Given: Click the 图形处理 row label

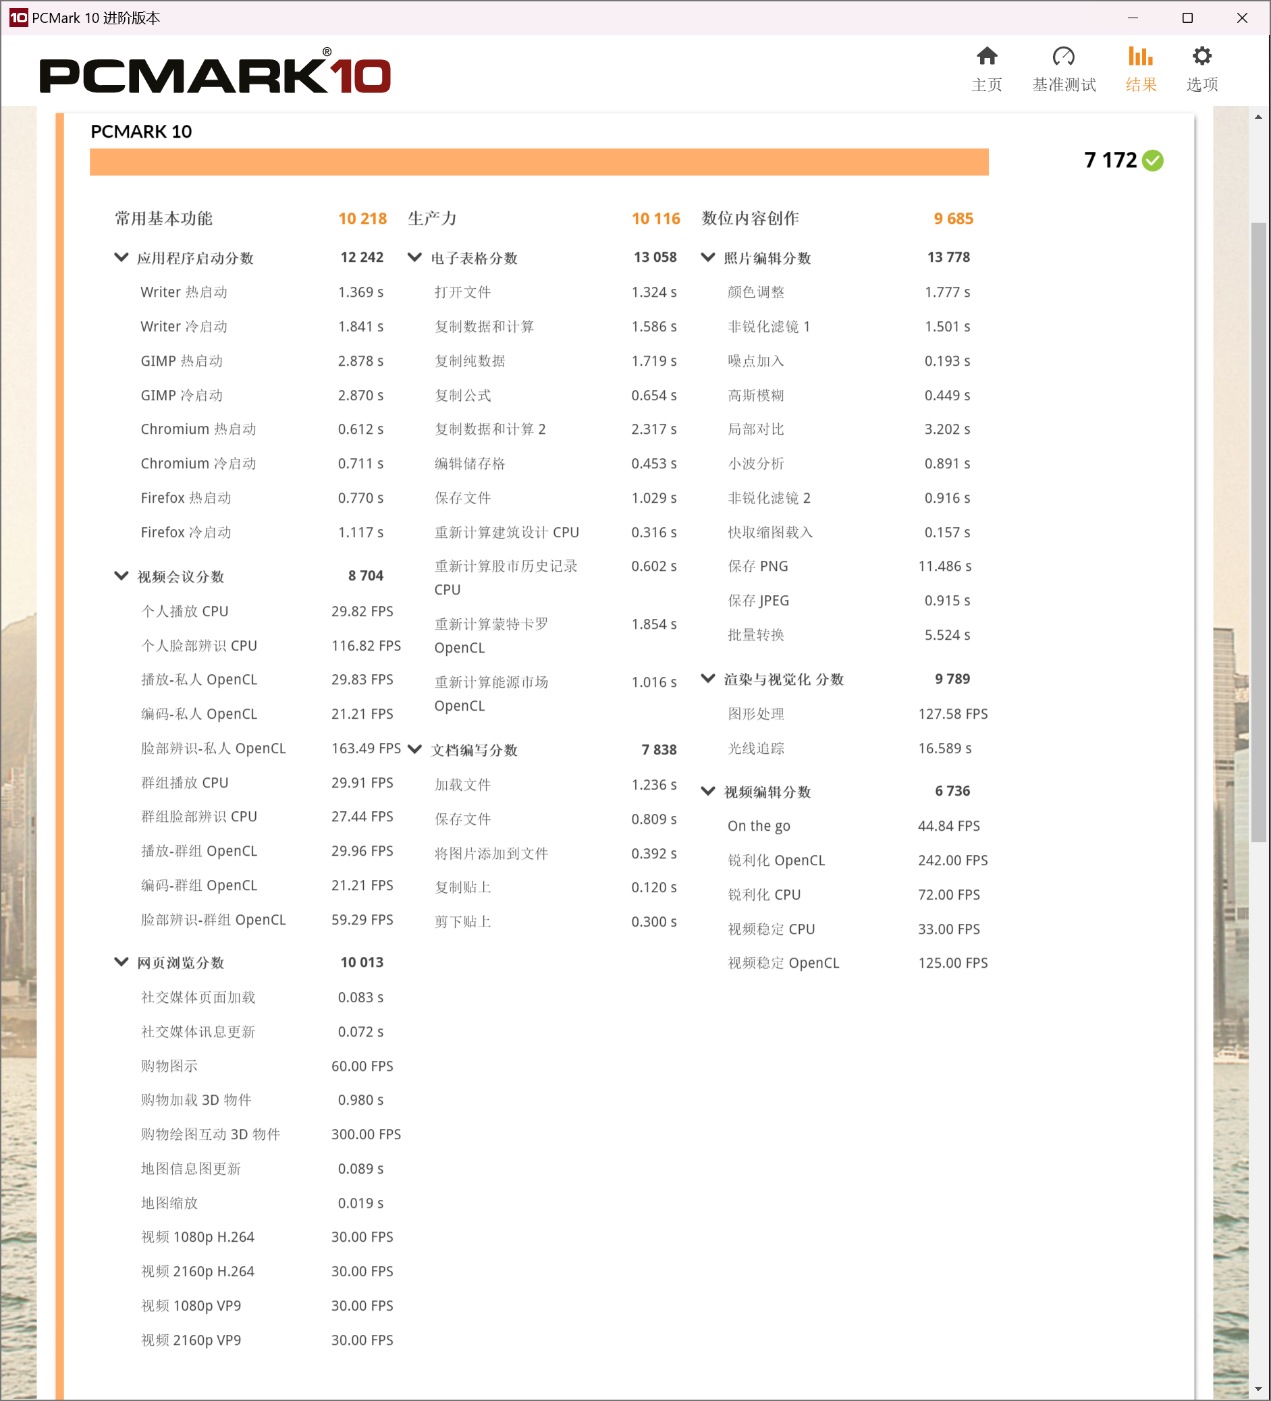Looking at the screenshot, I should (756, 714).
